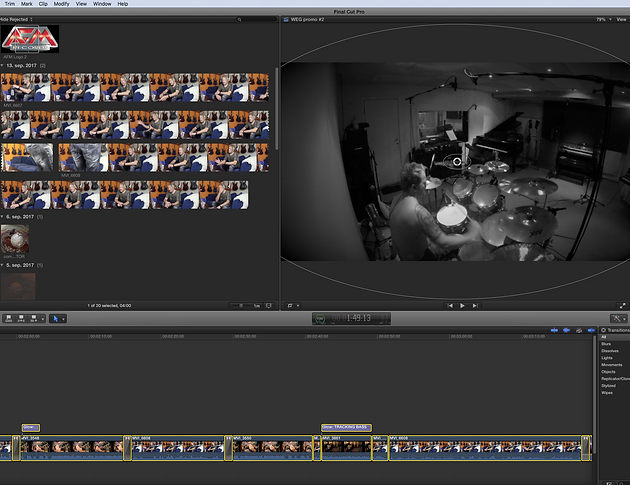
Task: Open the Hide Rejected filter dropdown
Action: pyautogui.click(x=16, y=19)
